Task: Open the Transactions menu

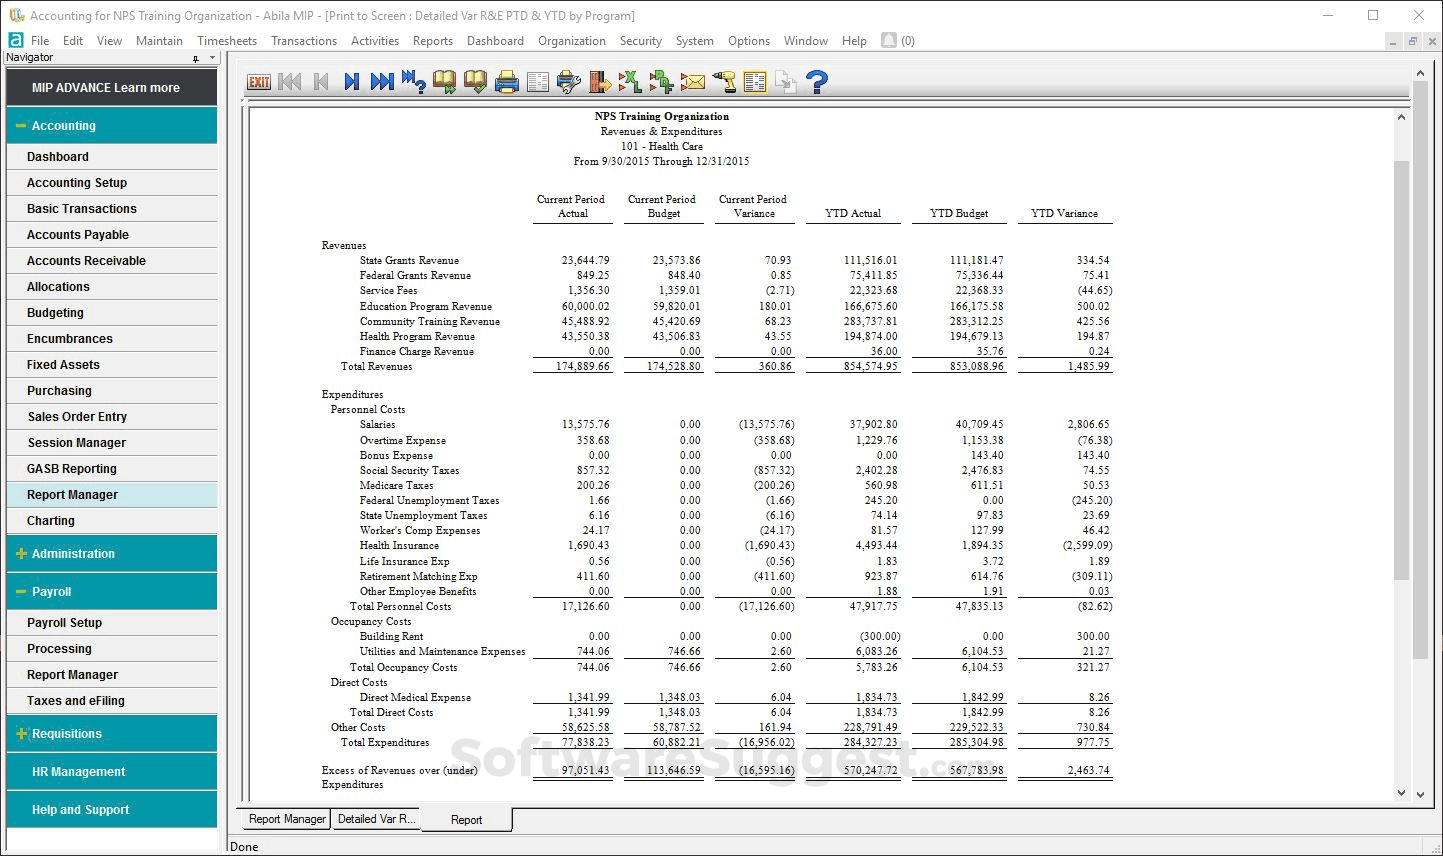Action: [304, 41]
